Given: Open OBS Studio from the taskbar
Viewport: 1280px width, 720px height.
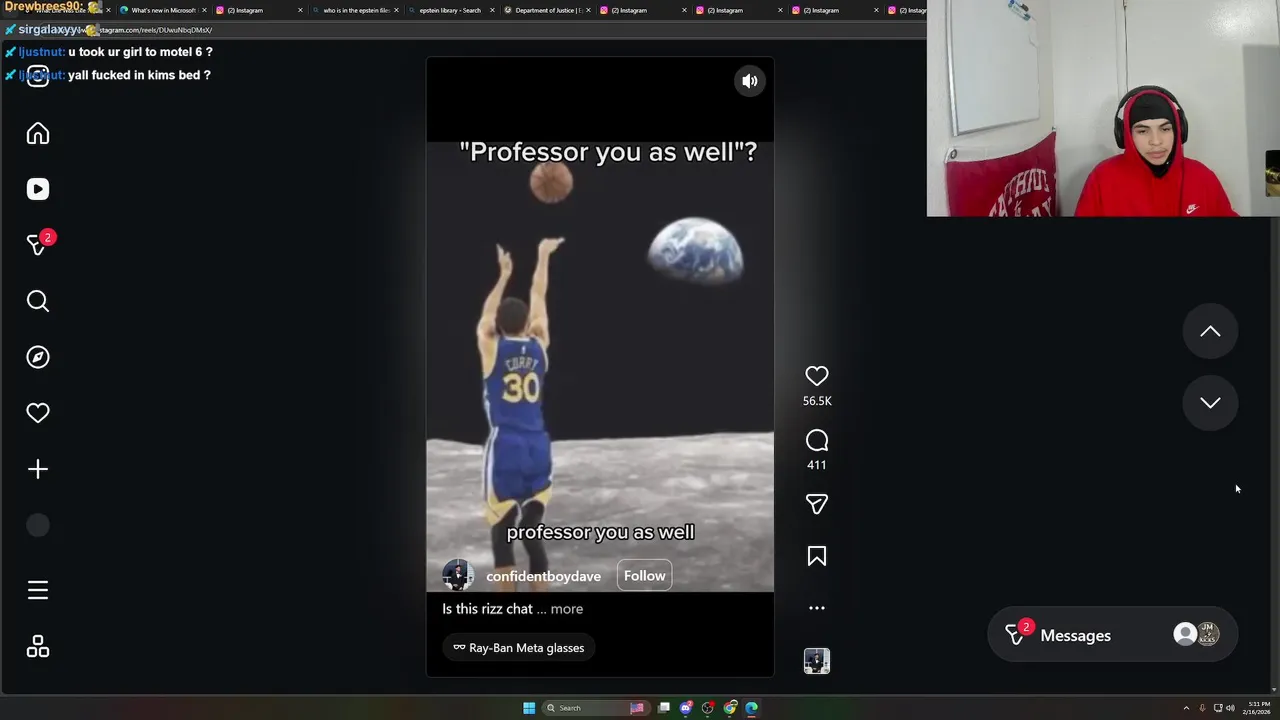Looking at the screenshot, I should pos(708,708).
